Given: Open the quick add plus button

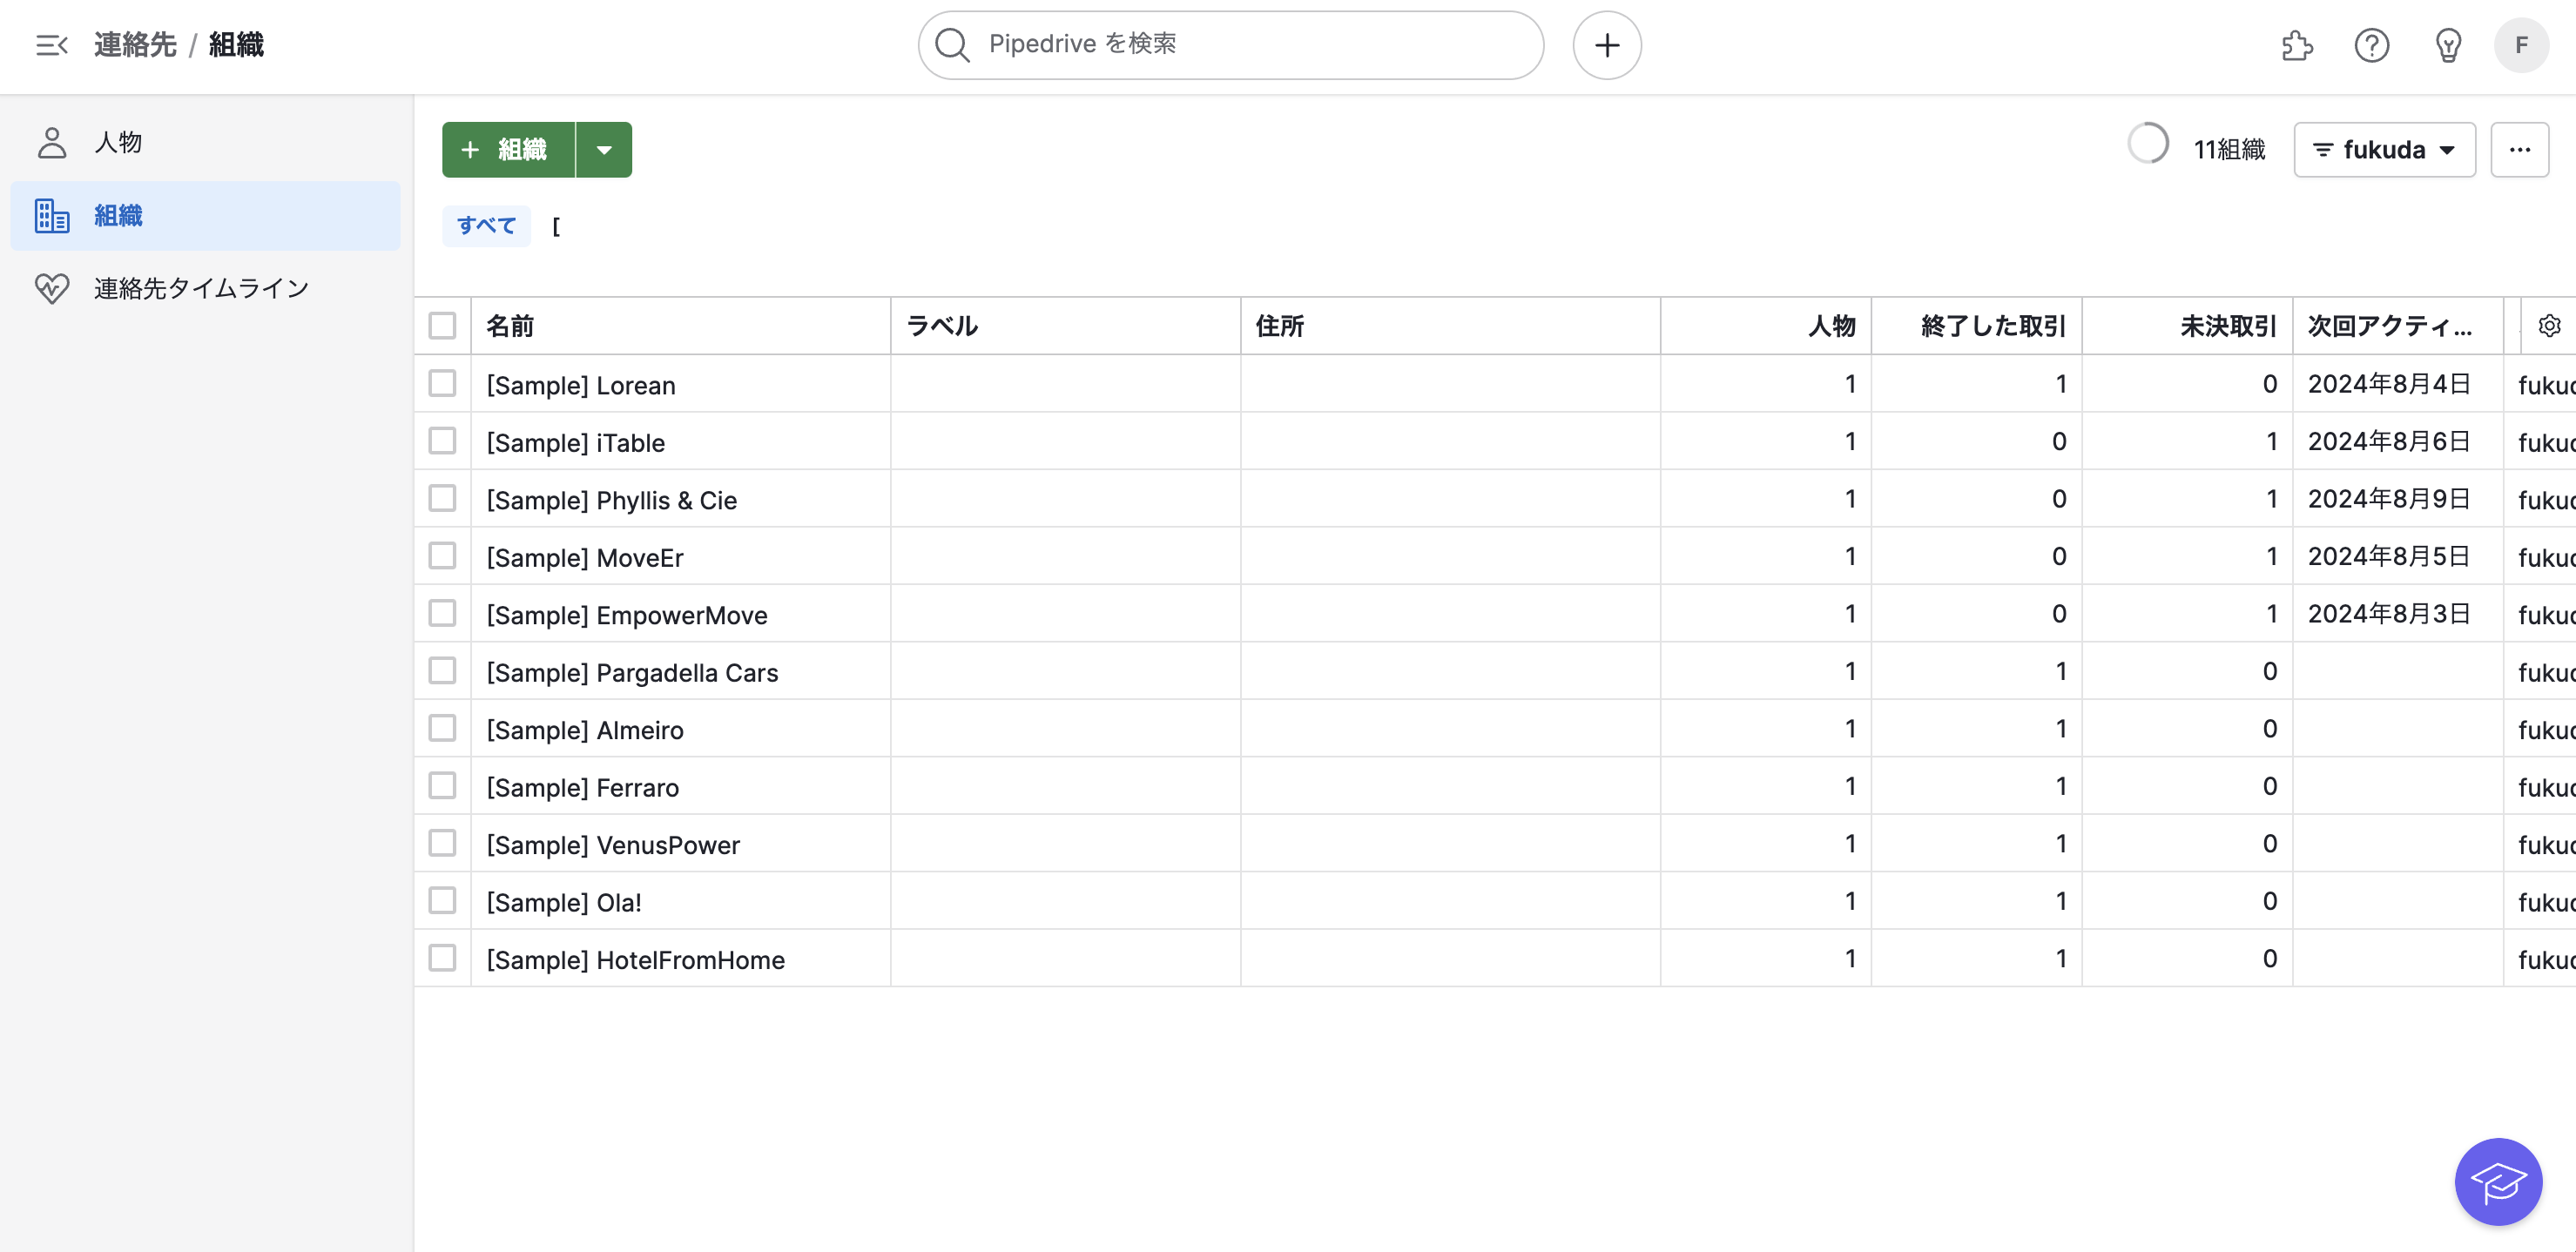Looking at the screenshot, I should click(1606, 45).
